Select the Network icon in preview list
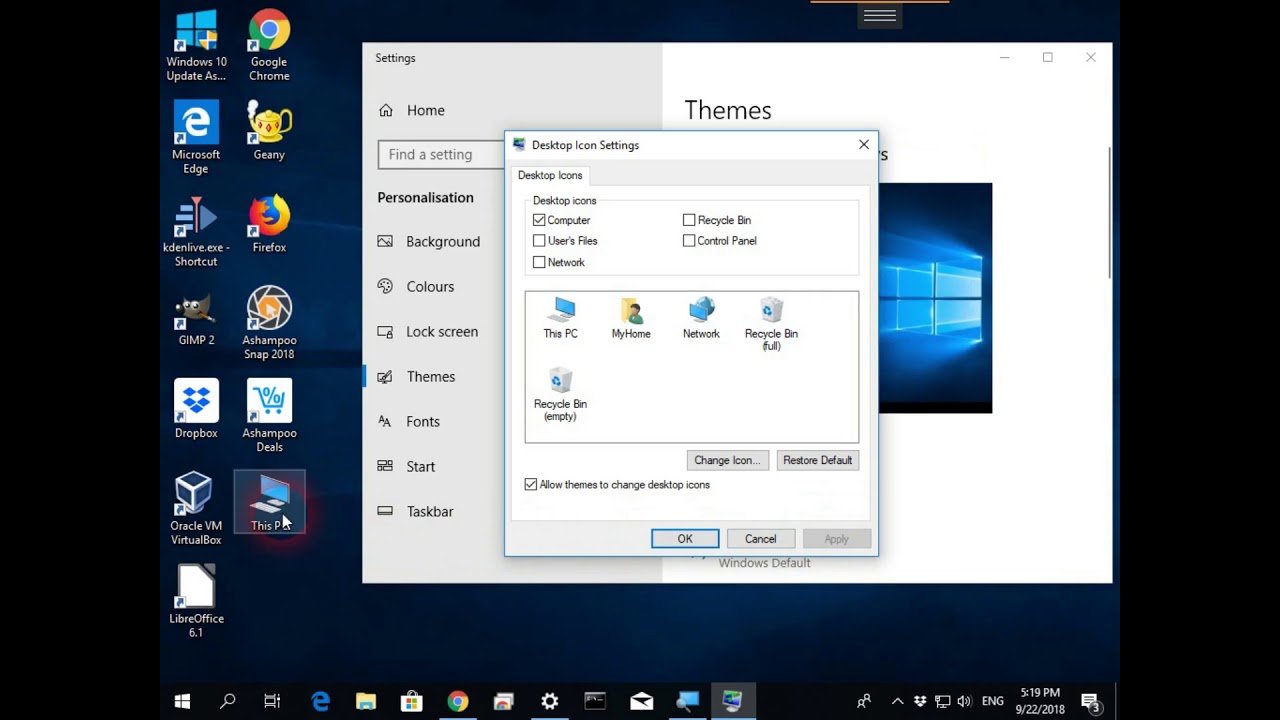Viewport: 1280px width, 720px height. click(701, 318)
